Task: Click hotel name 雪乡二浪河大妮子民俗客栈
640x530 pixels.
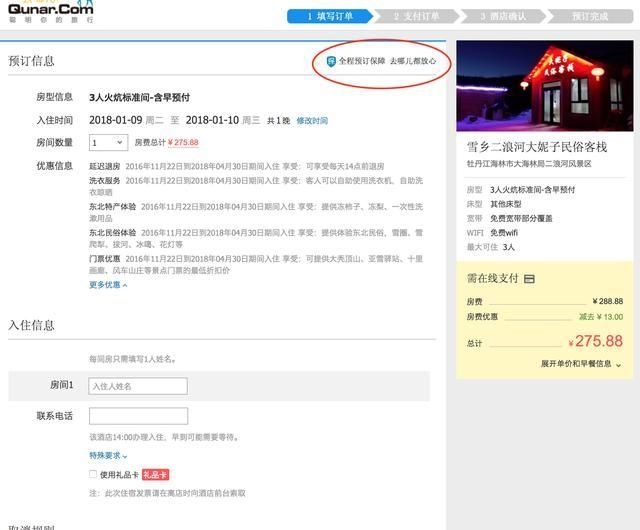Action: pyautogui.click(x=537, y=147)
